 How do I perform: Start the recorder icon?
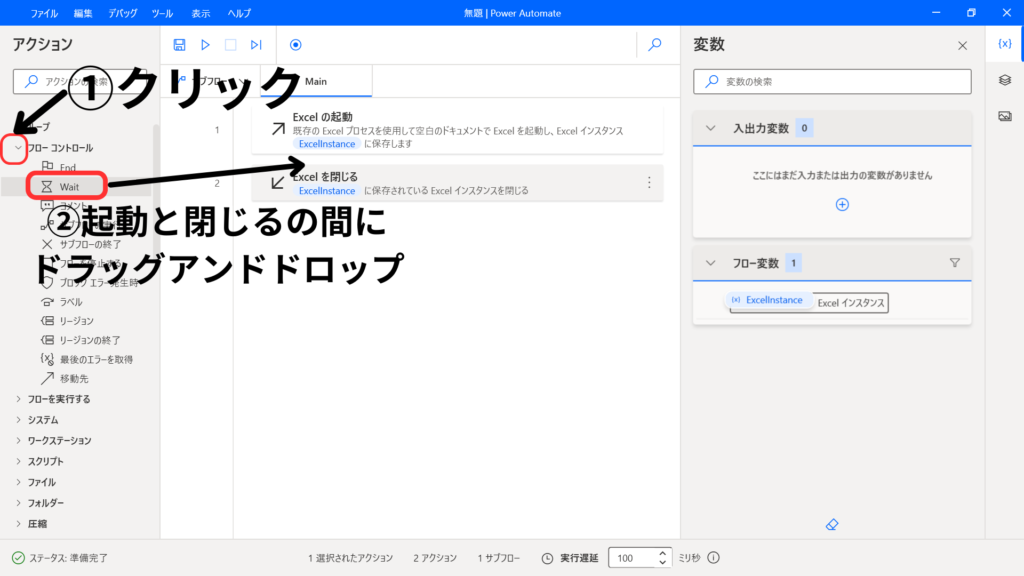coord(295,44)
